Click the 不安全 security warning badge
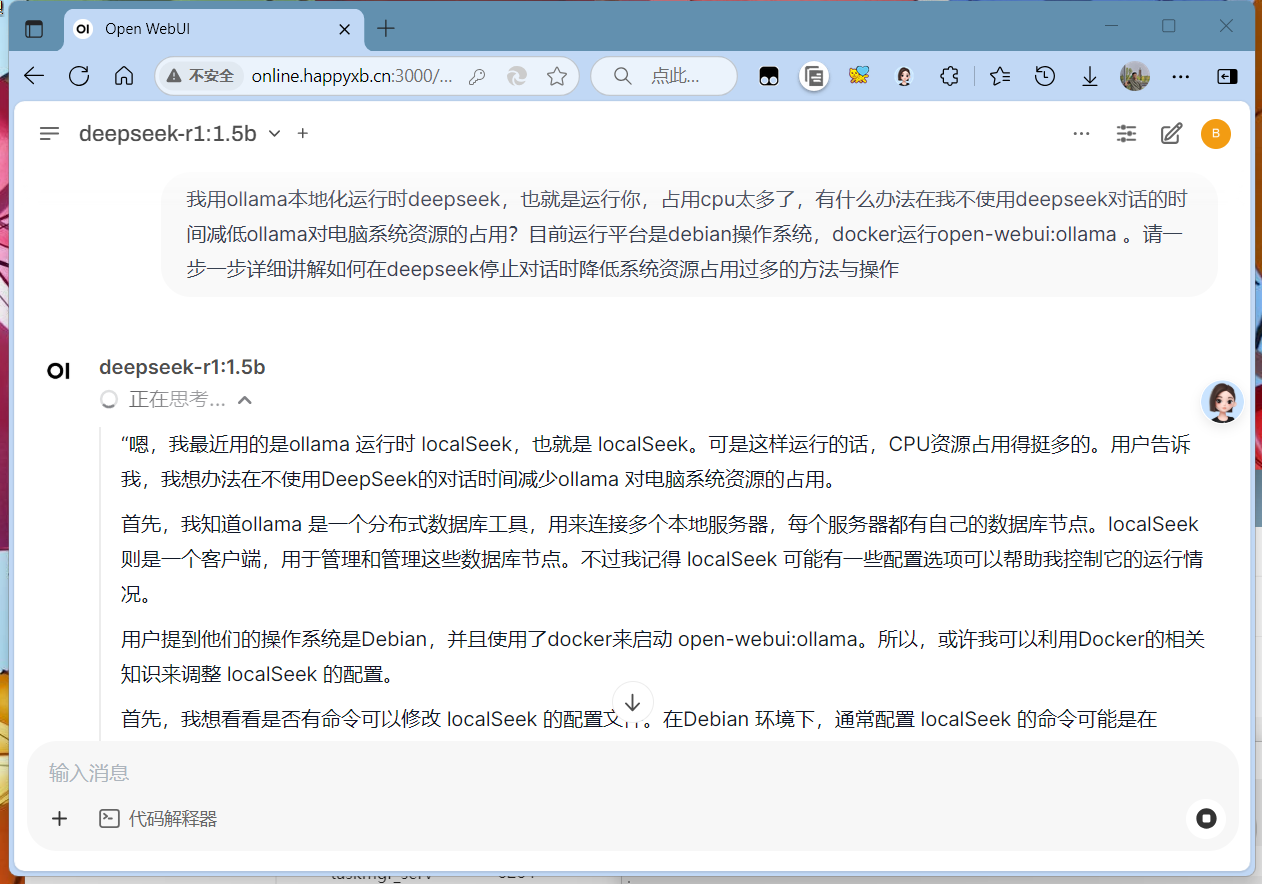1262x884 pixels. [x=200, y=76]
